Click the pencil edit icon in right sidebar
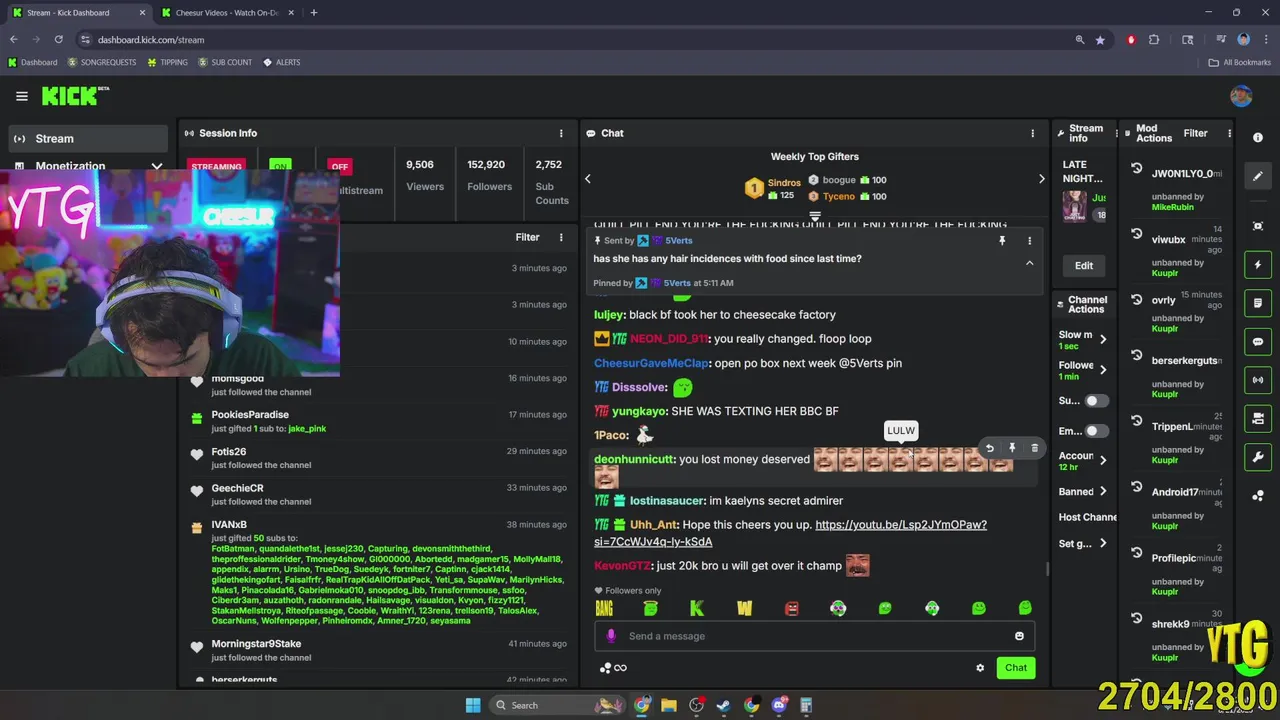This screenshot has width=1280, height=720. point(1258,176)
